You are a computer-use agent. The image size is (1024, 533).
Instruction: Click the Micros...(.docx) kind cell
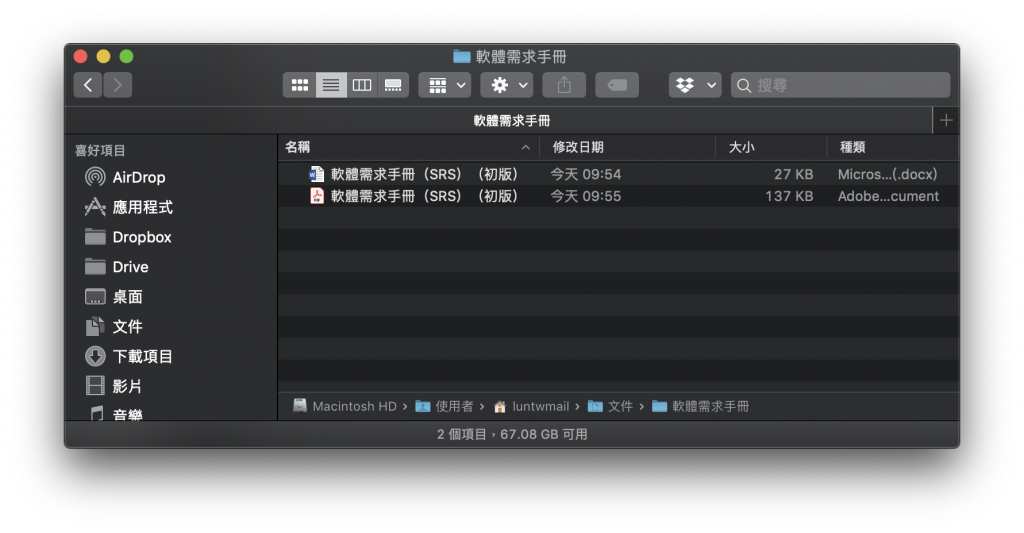888,174
